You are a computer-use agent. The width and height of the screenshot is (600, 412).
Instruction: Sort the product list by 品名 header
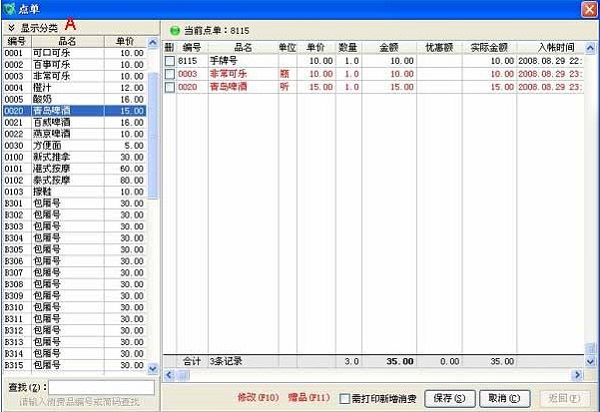coord(67,41)
